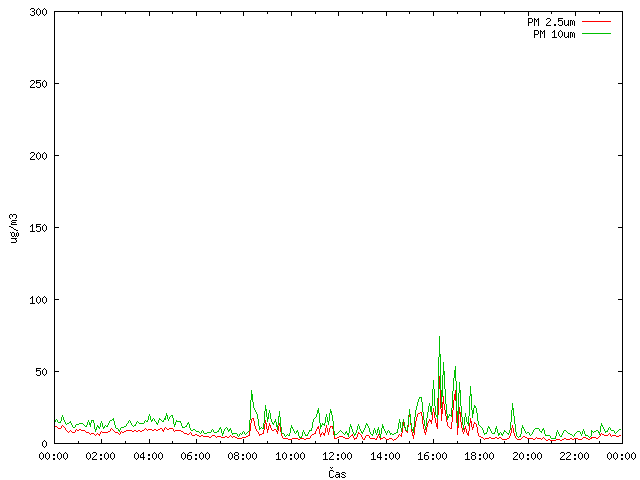The image size is (640, 480).
Task: Click the 18:00 time label
Action: (x=479, y=456)
